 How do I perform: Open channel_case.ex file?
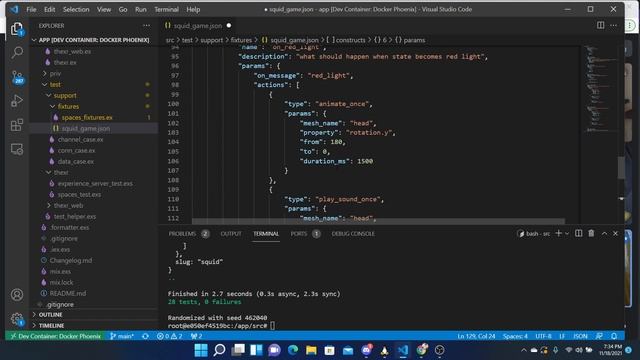tap(80, 140)
